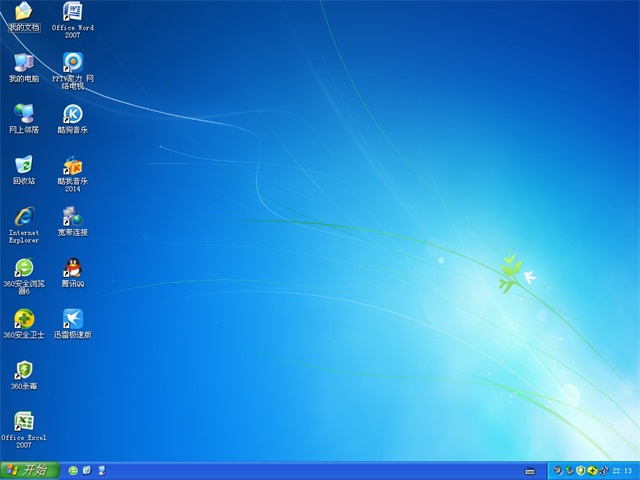Screen dimensions: 640x480
Task: Open 360安全卫士 from the desktop
Action: pyautogui.click(x=24, y=320)
